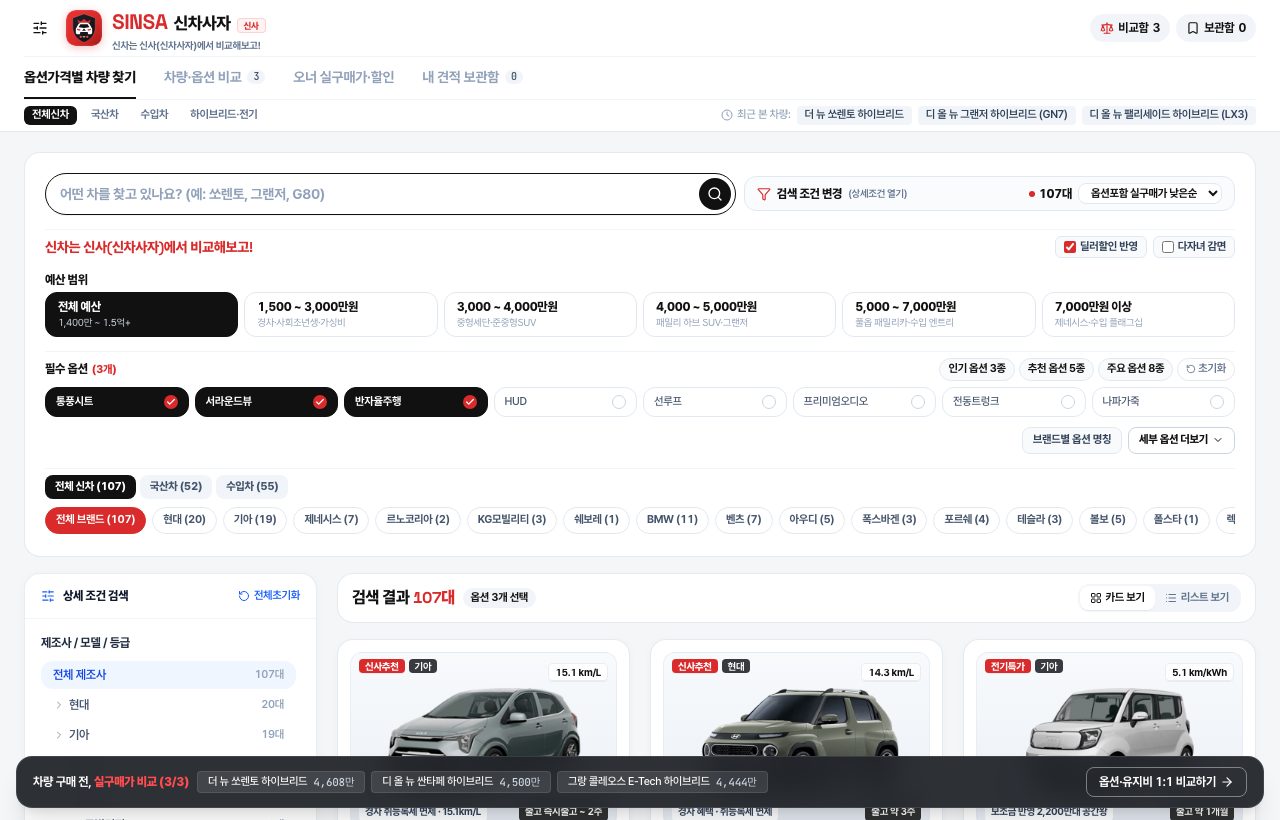This screenshot has height=820, width=1280.
Task: Open 비교함 3 compare box
Action: 1130,28
